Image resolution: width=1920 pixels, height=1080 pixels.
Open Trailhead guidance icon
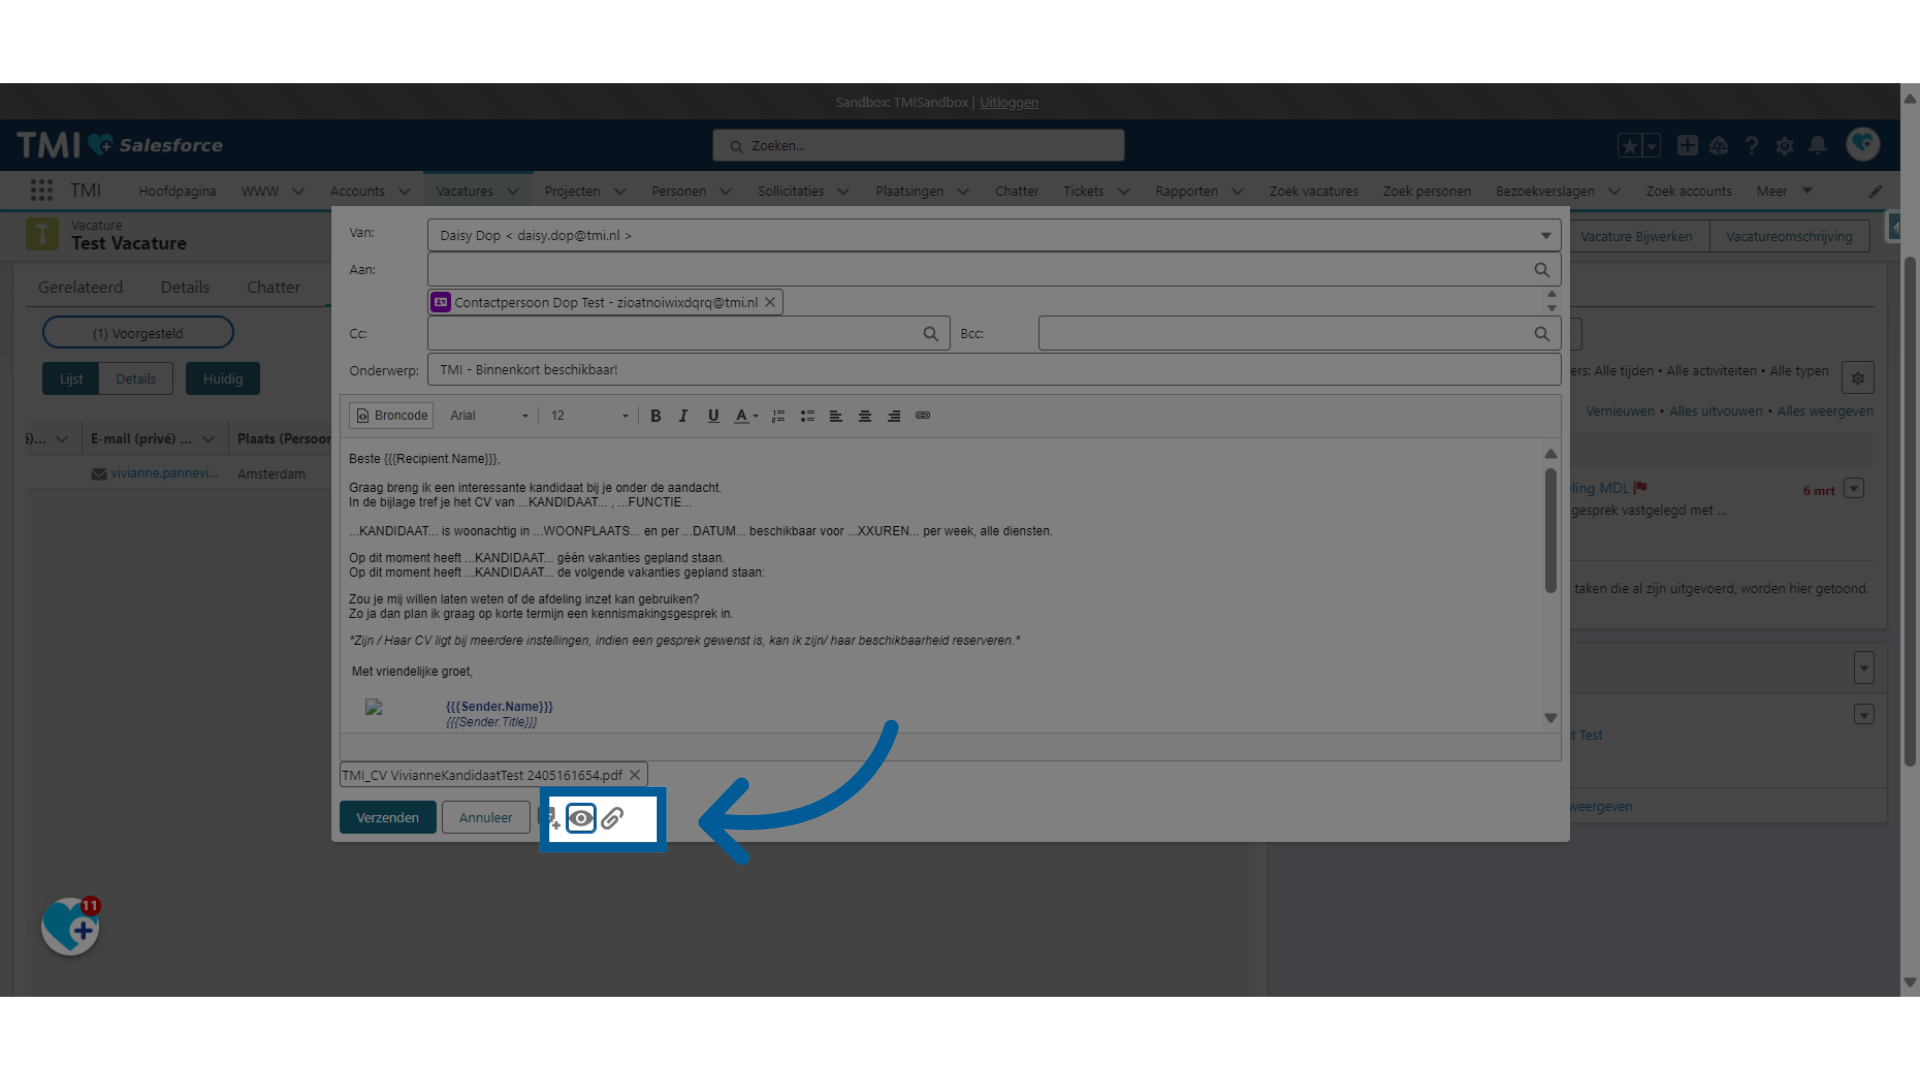1719,146
